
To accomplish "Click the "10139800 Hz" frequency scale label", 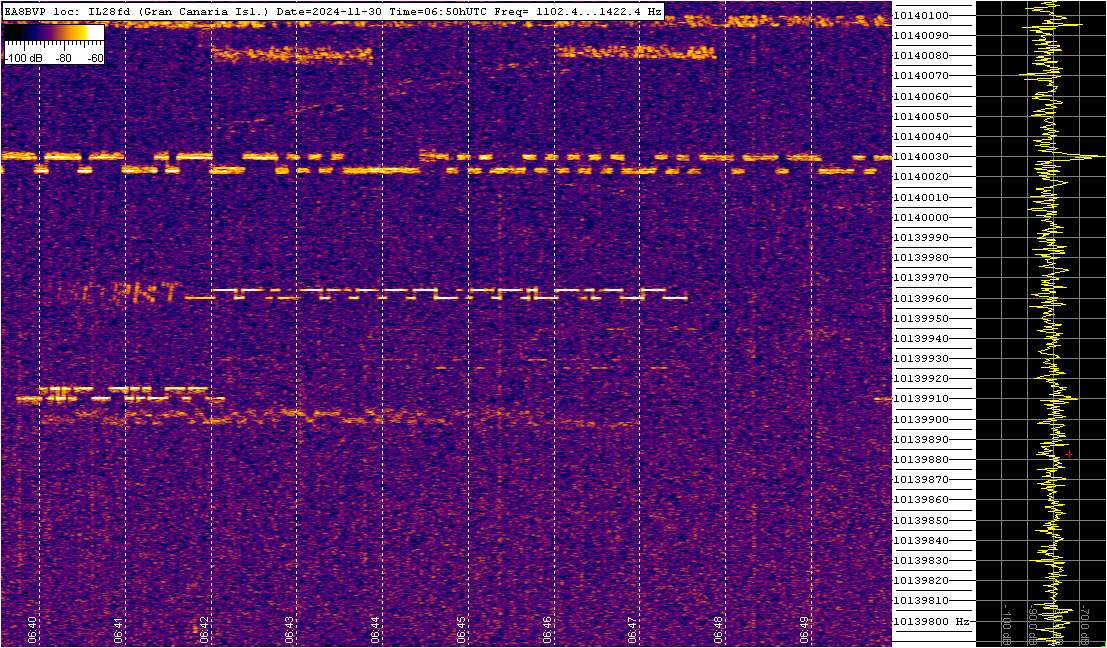I will point(930,622).
